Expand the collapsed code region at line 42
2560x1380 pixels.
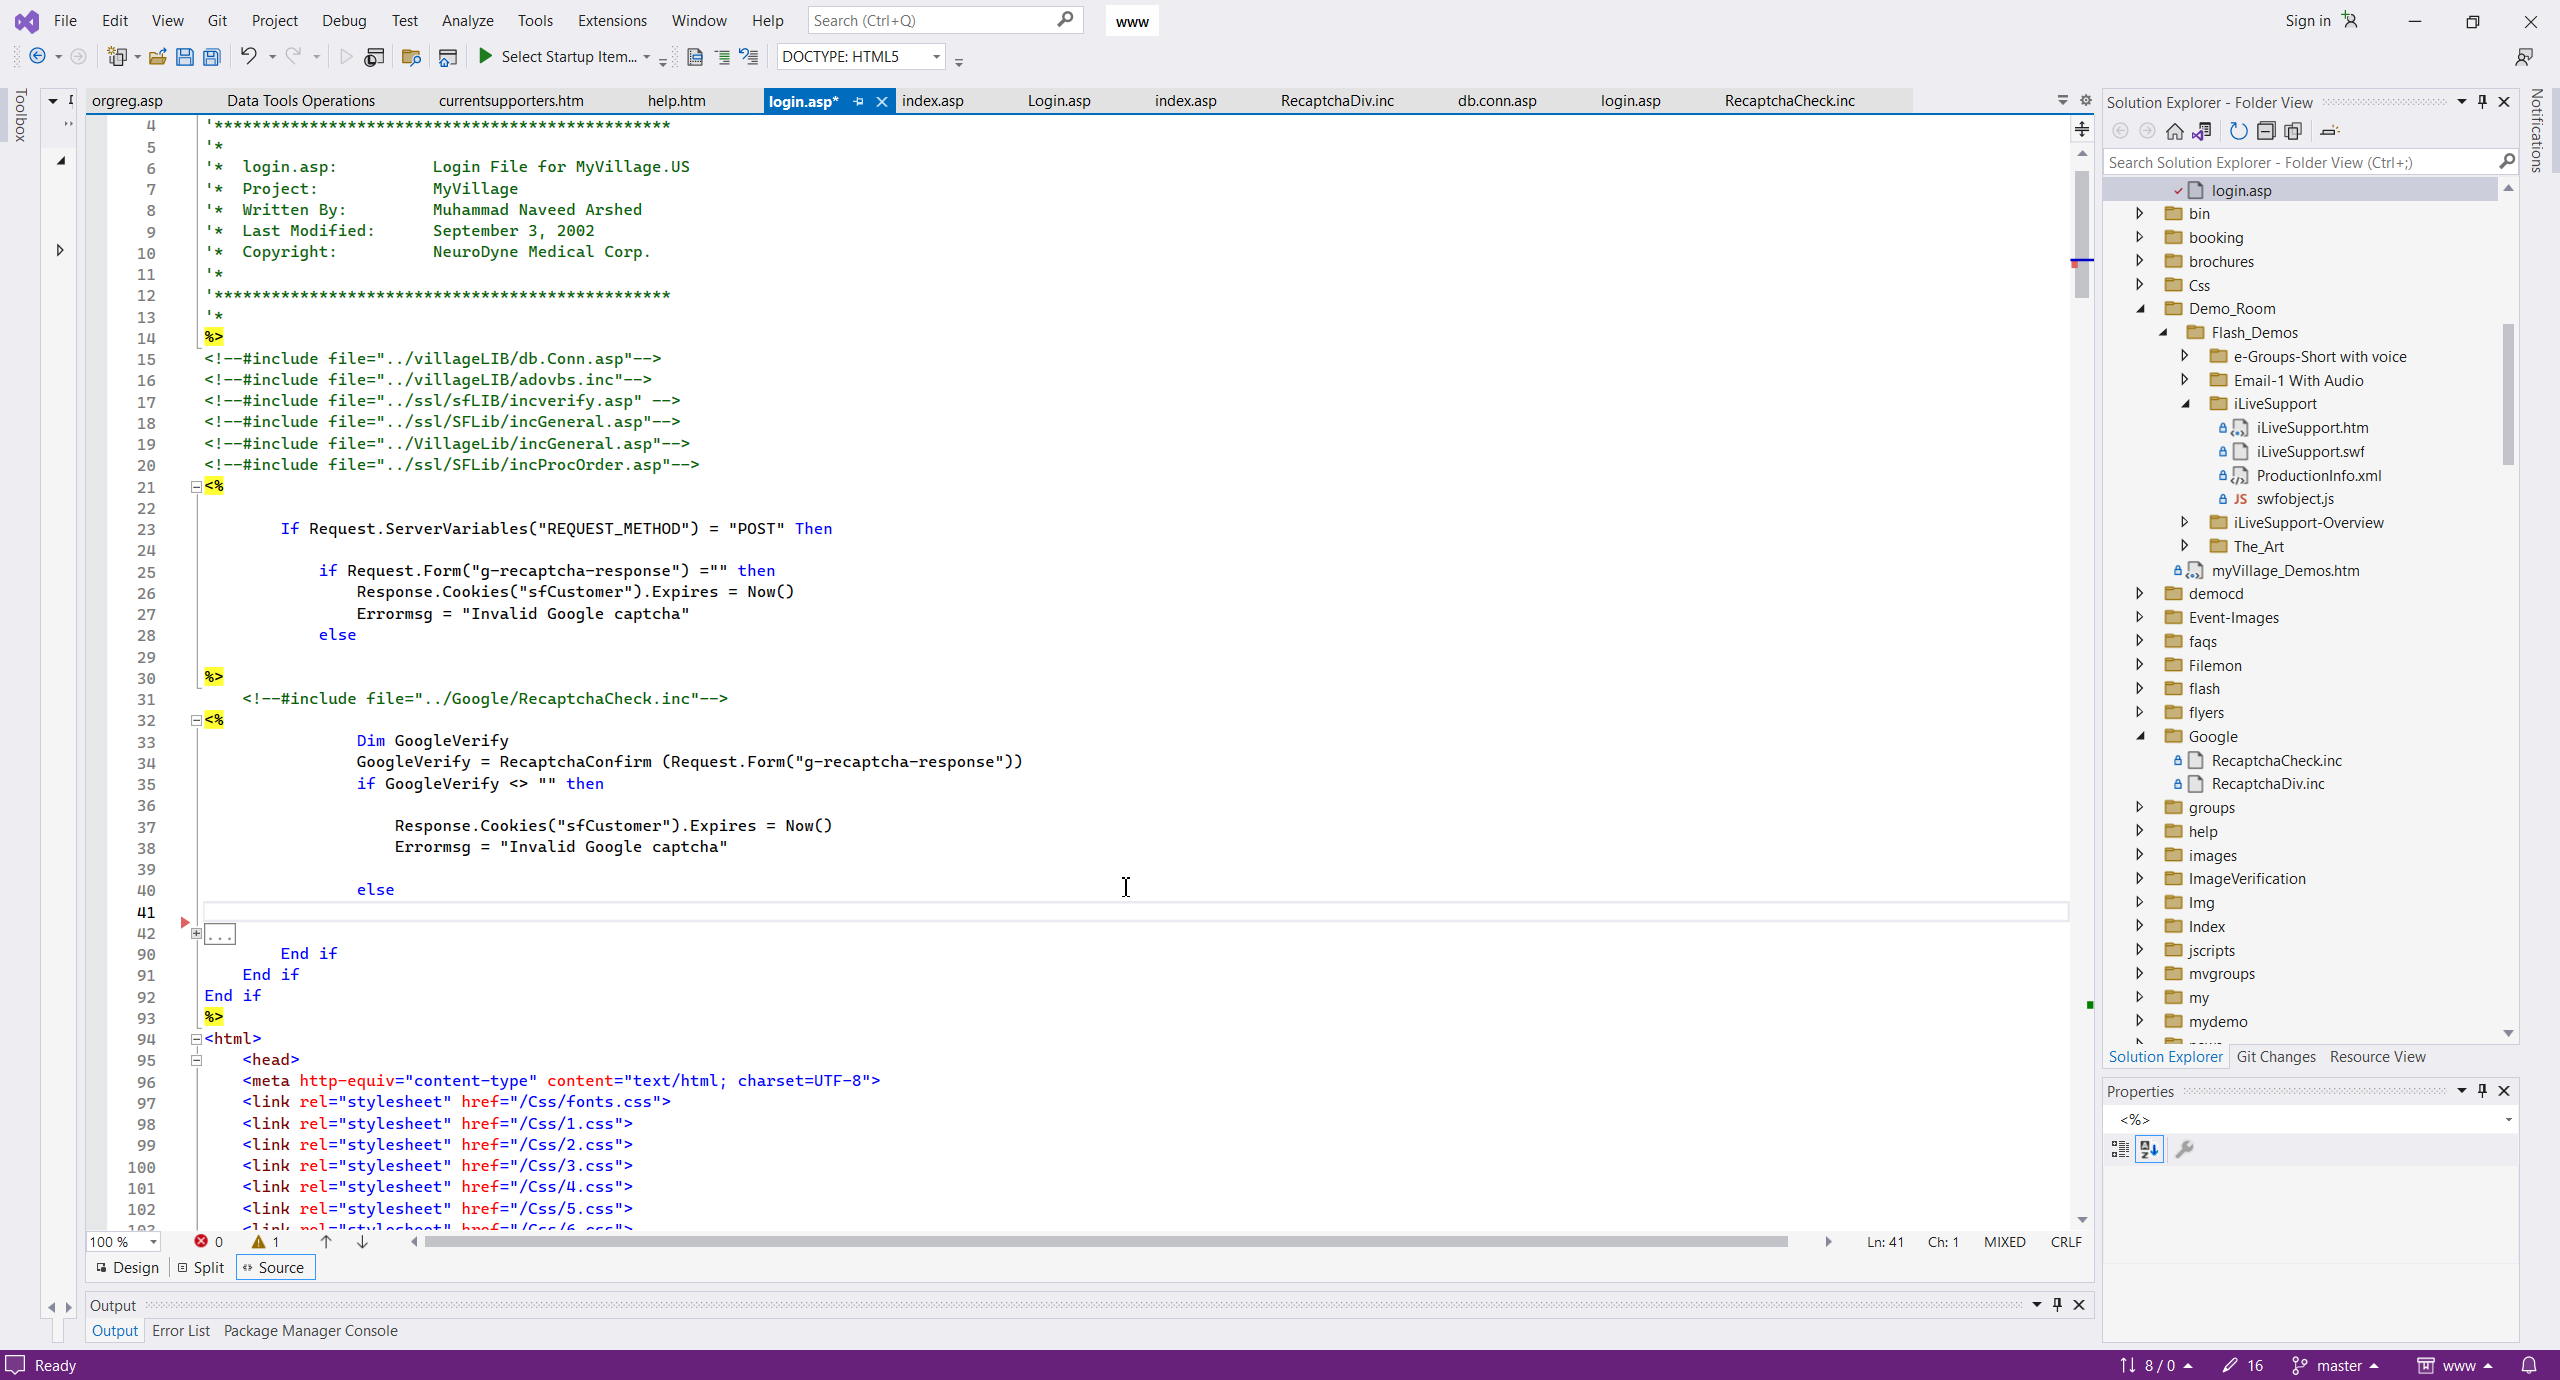197,933
